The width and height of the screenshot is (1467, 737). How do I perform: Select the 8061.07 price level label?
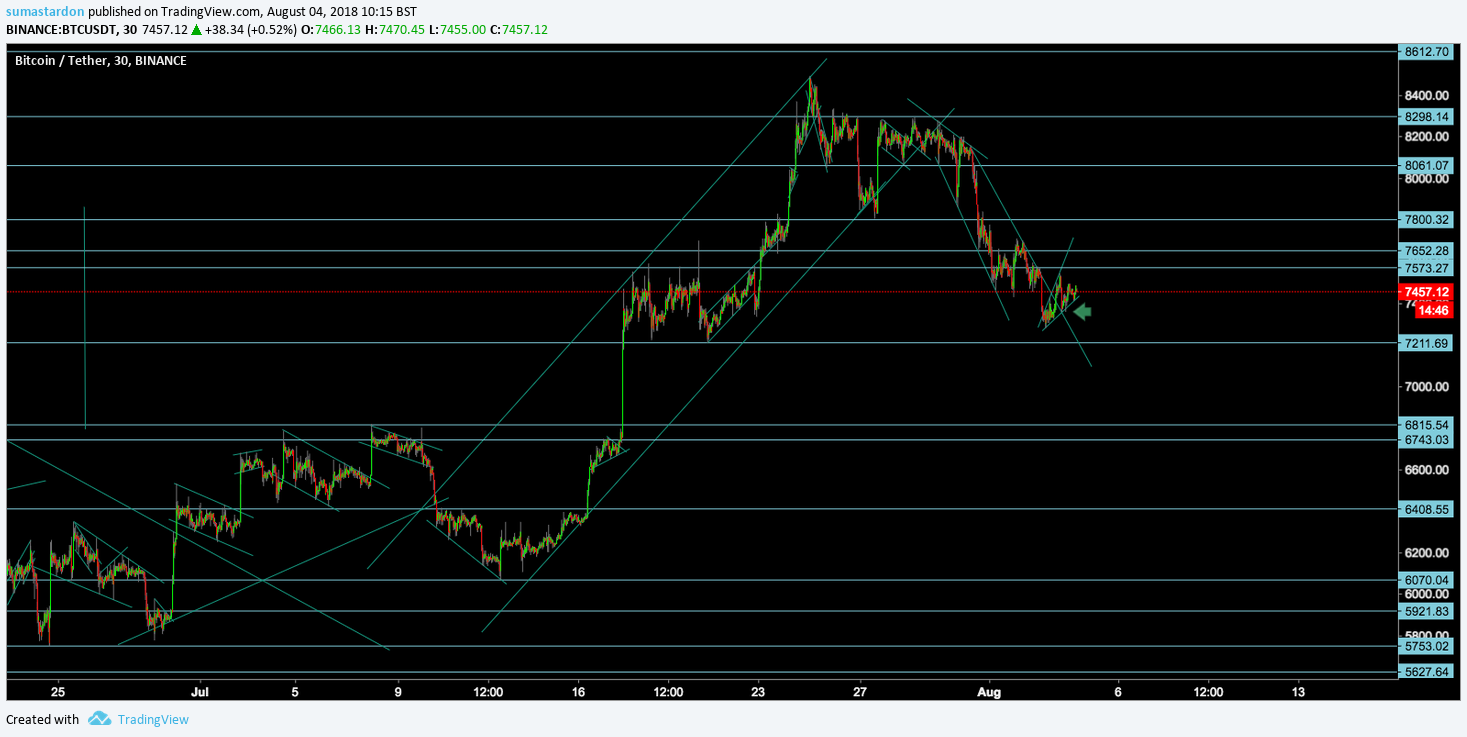click(1425, 166)
